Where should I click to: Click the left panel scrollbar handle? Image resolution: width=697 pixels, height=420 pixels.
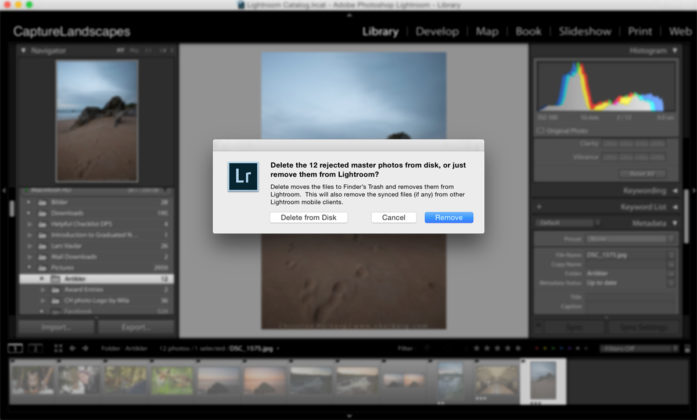pyautogui.click(x=12, y=208)
